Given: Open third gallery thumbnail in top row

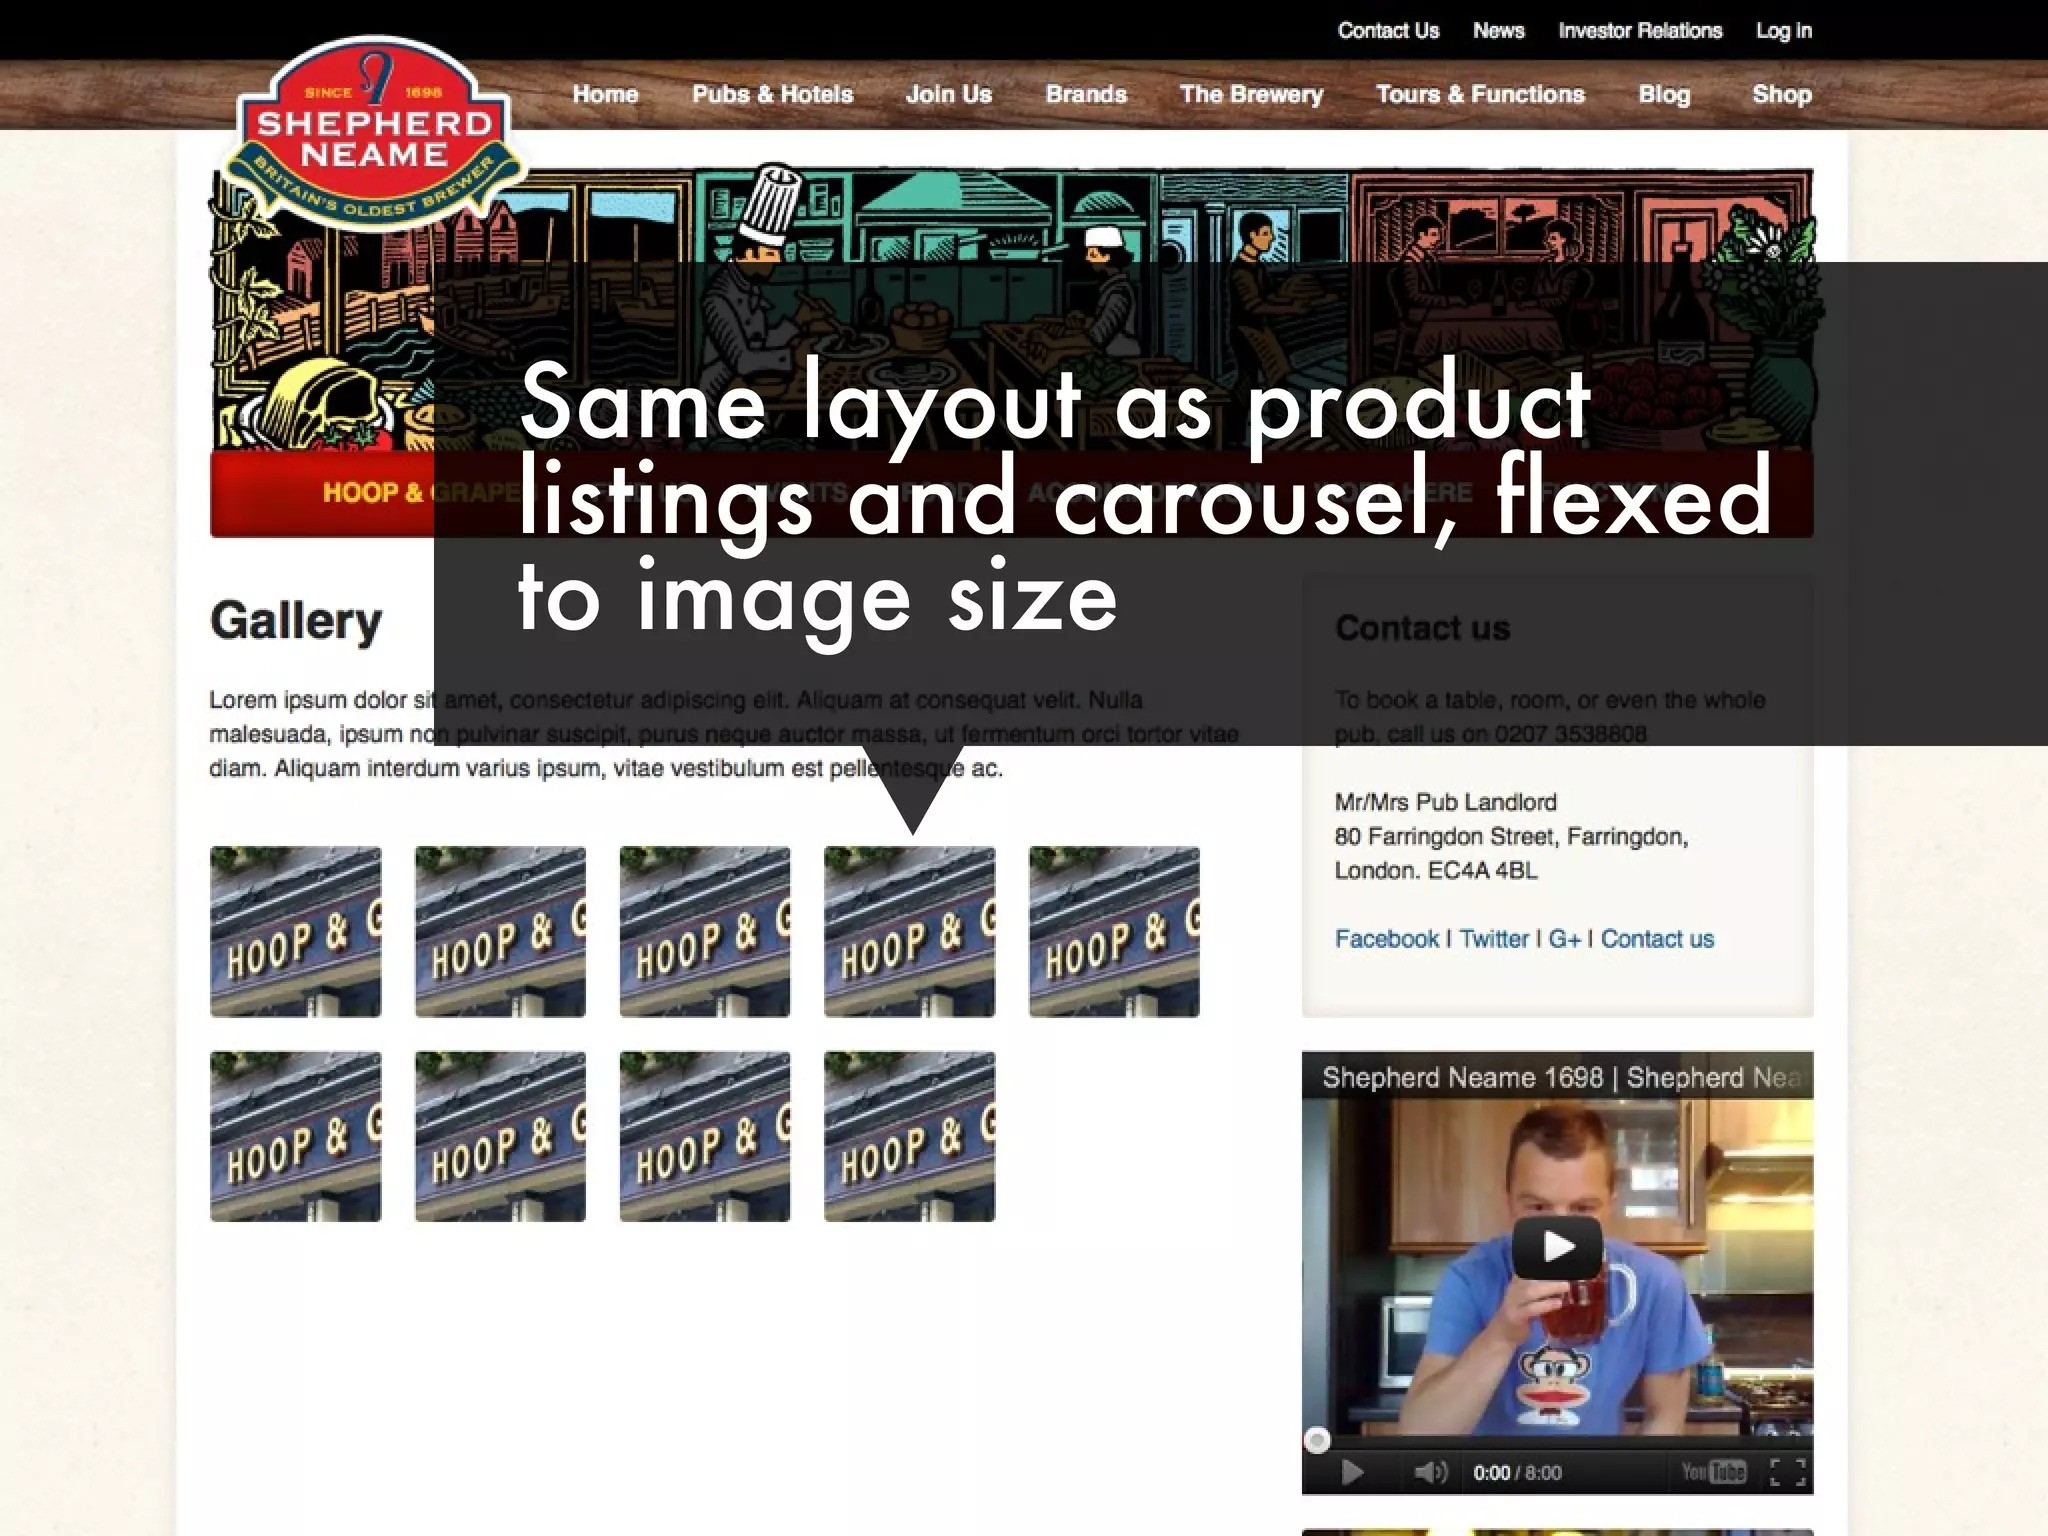Looking at the screenshot, I should click(x=705, y=932).
